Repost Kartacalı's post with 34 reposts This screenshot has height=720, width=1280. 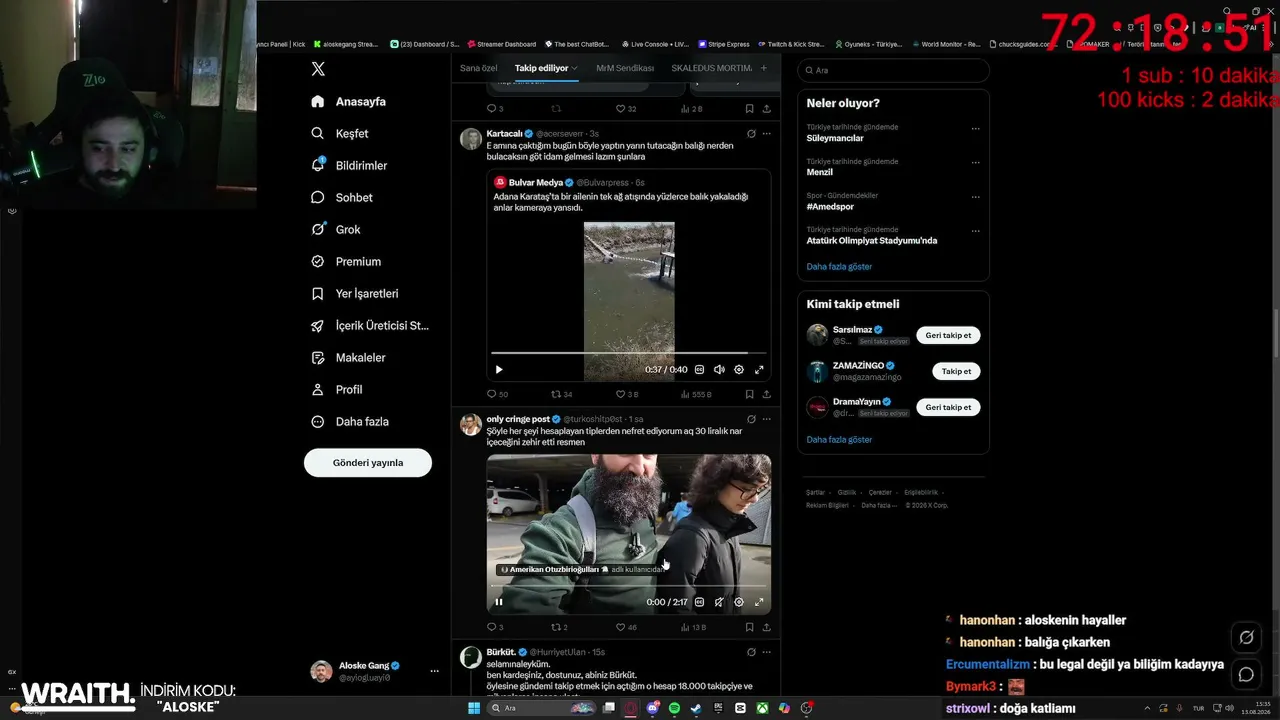click(x=562, y=394)
